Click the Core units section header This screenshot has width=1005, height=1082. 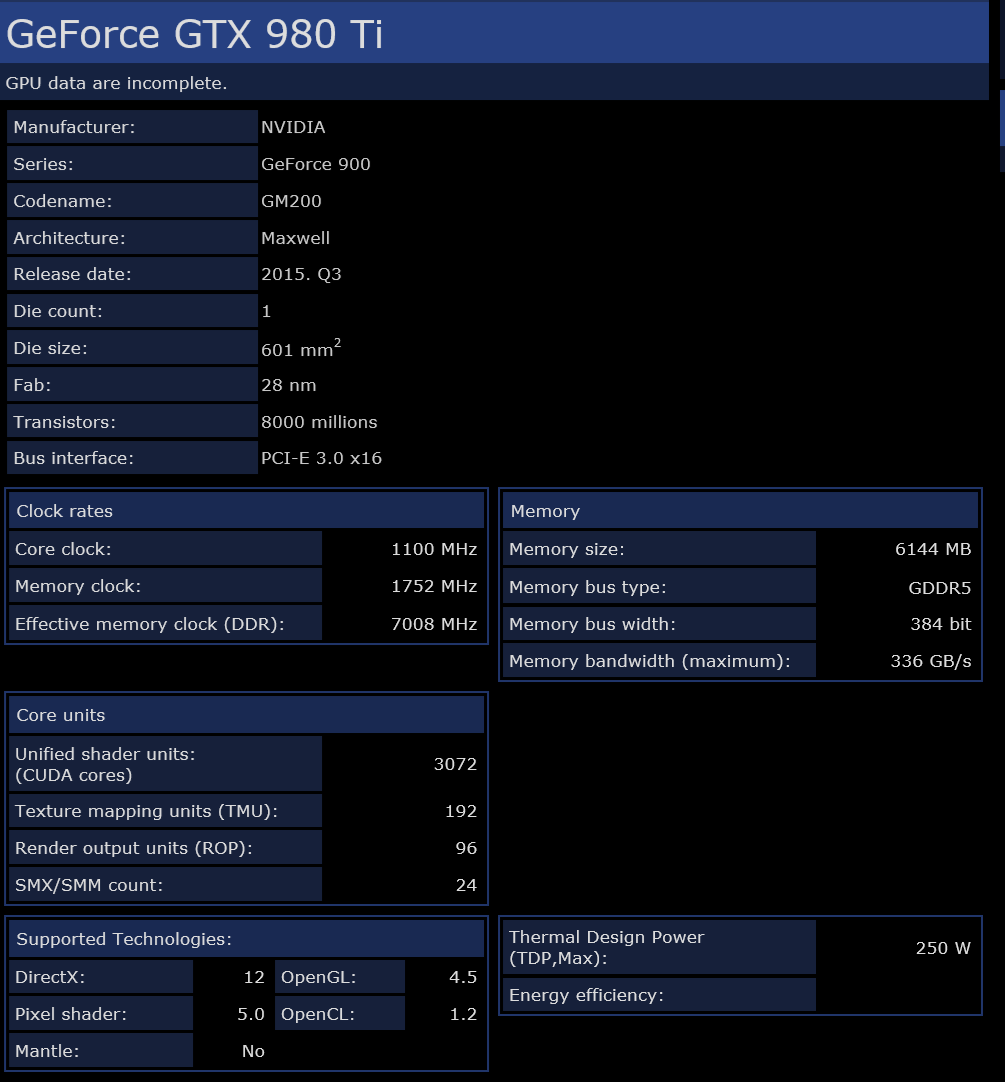(246, 715)
